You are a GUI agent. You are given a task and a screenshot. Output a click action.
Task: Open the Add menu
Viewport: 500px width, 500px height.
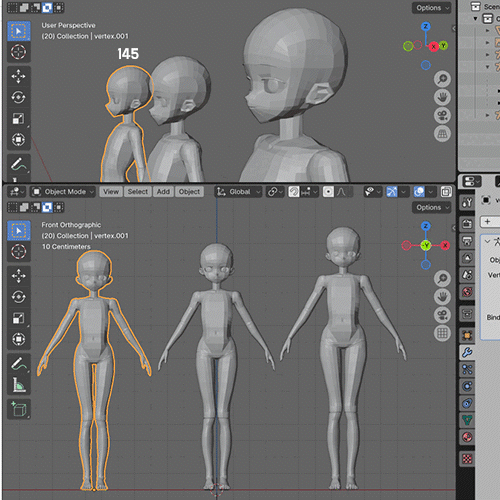tap(163, 192)
